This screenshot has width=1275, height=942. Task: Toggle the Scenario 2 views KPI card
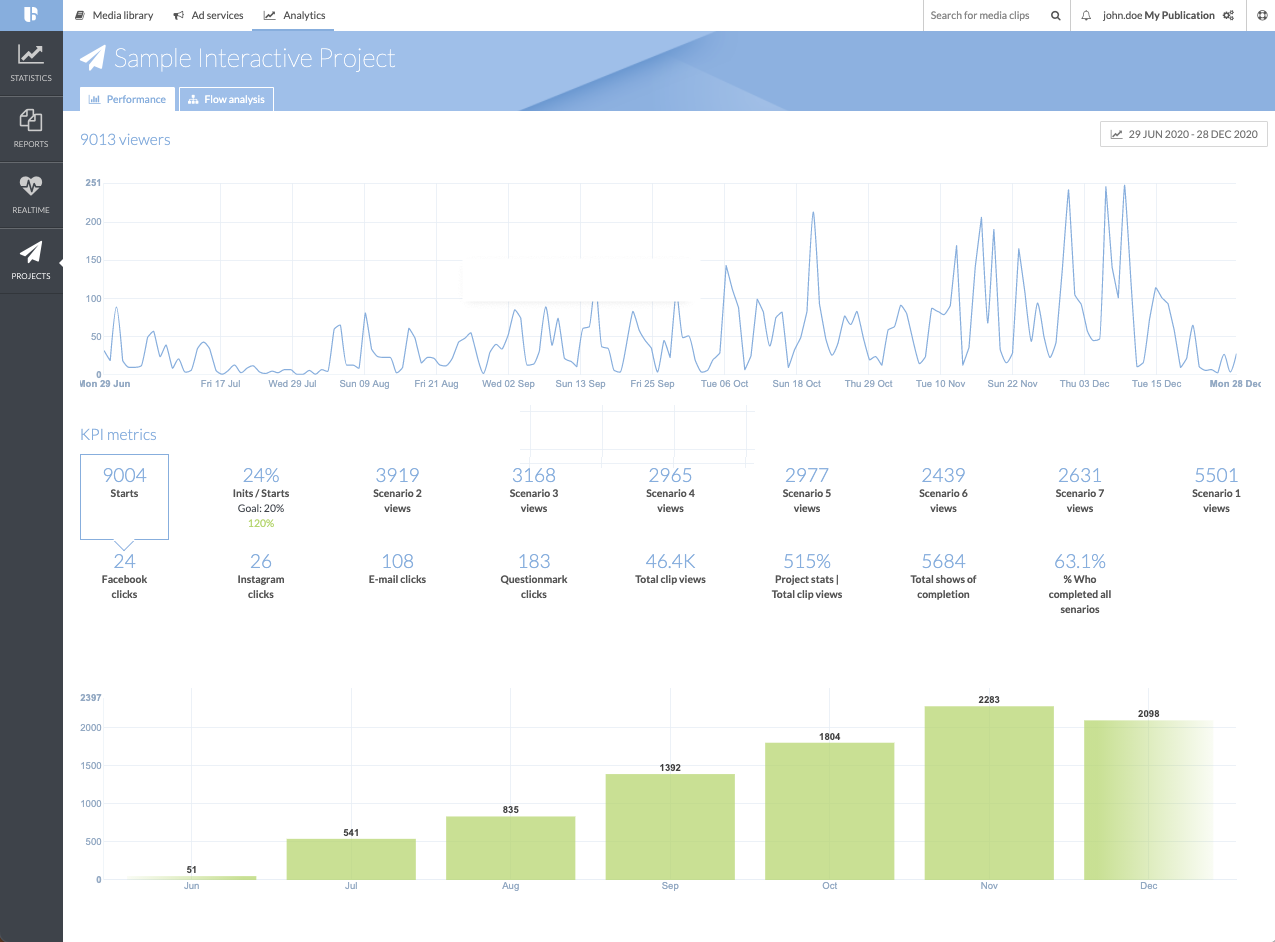397,490
